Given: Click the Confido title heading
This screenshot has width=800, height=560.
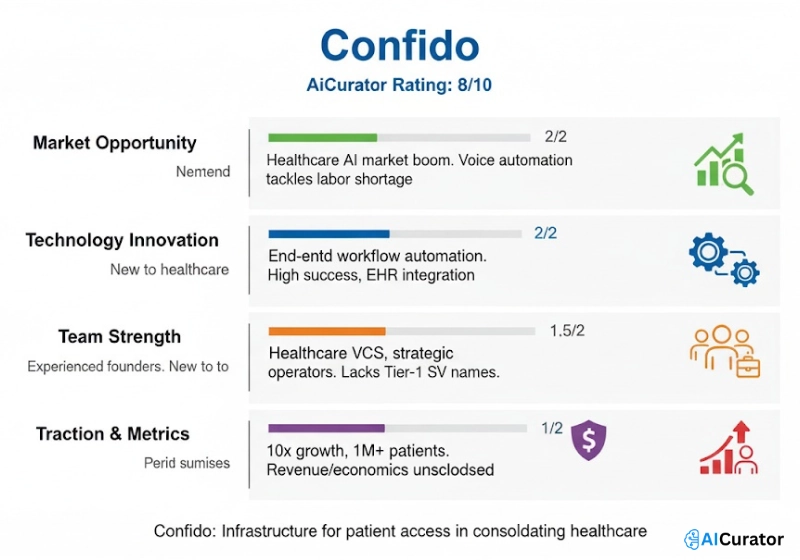Looking at the screenshot, I should pos(399,46).
